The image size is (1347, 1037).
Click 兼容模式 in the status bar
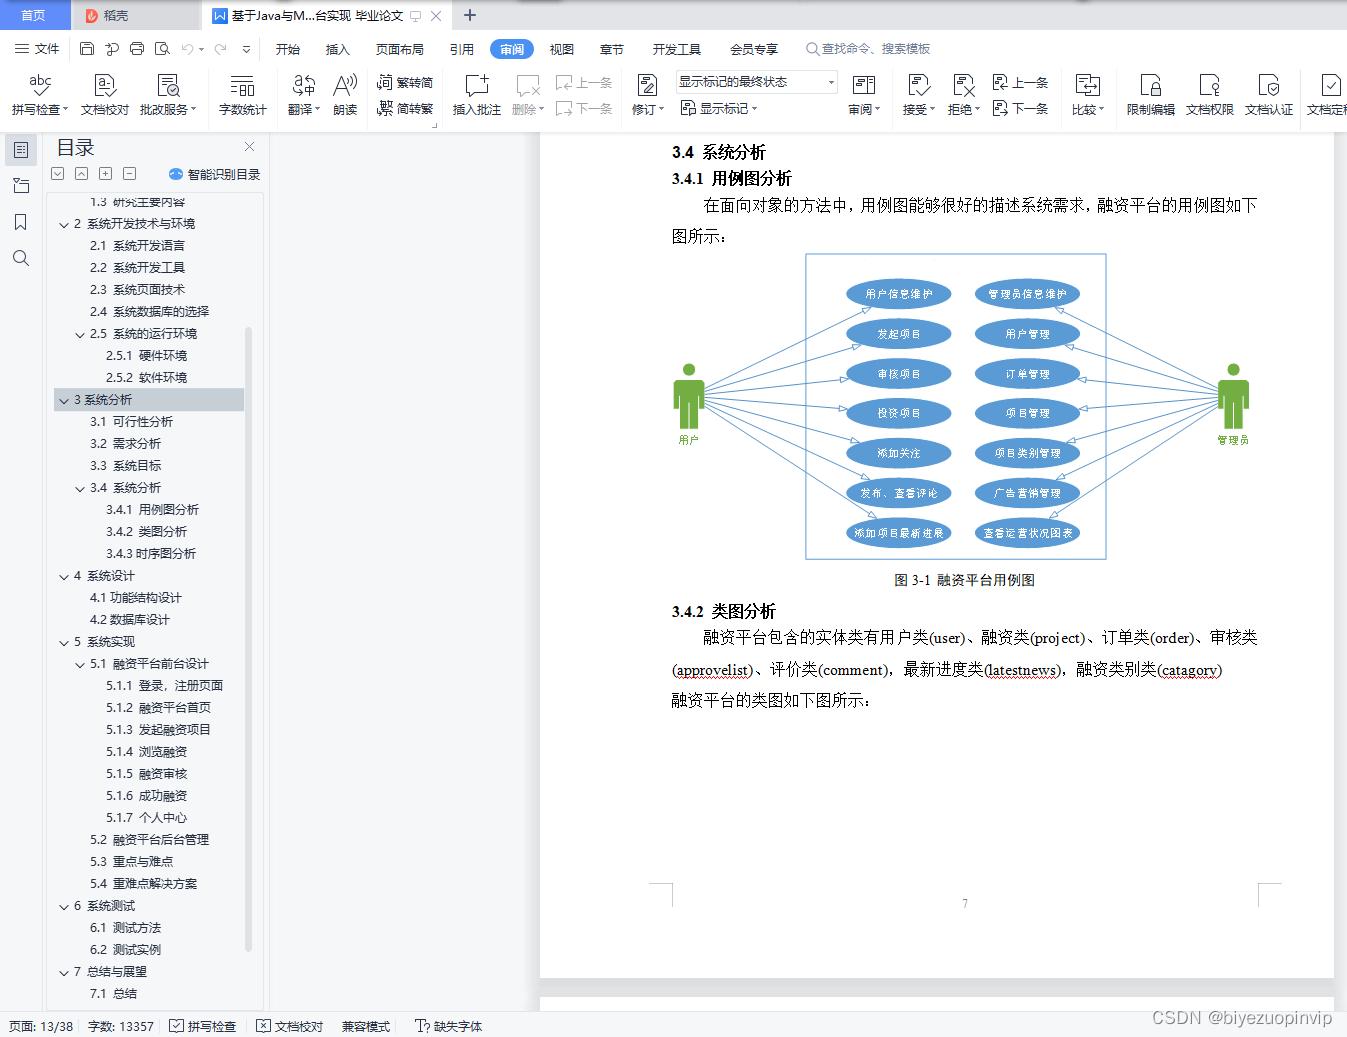366,1026
